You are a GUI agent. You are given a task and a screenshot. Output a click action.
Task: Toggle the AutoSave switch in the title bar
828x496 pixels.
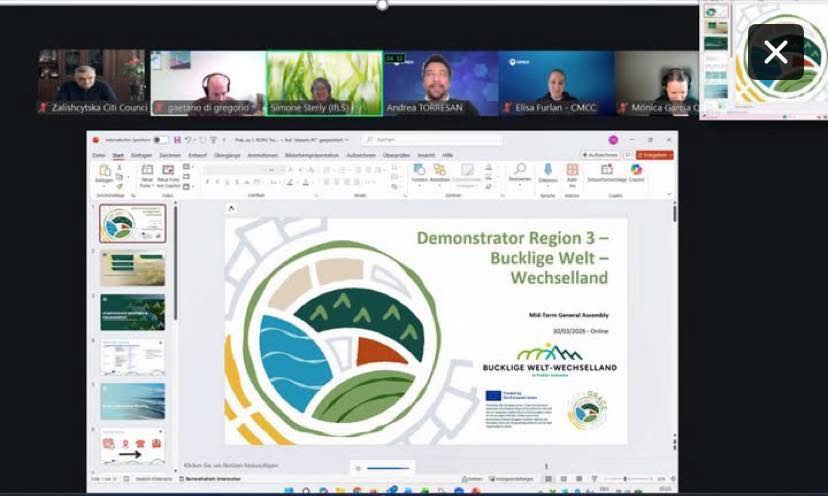(160, 140)
